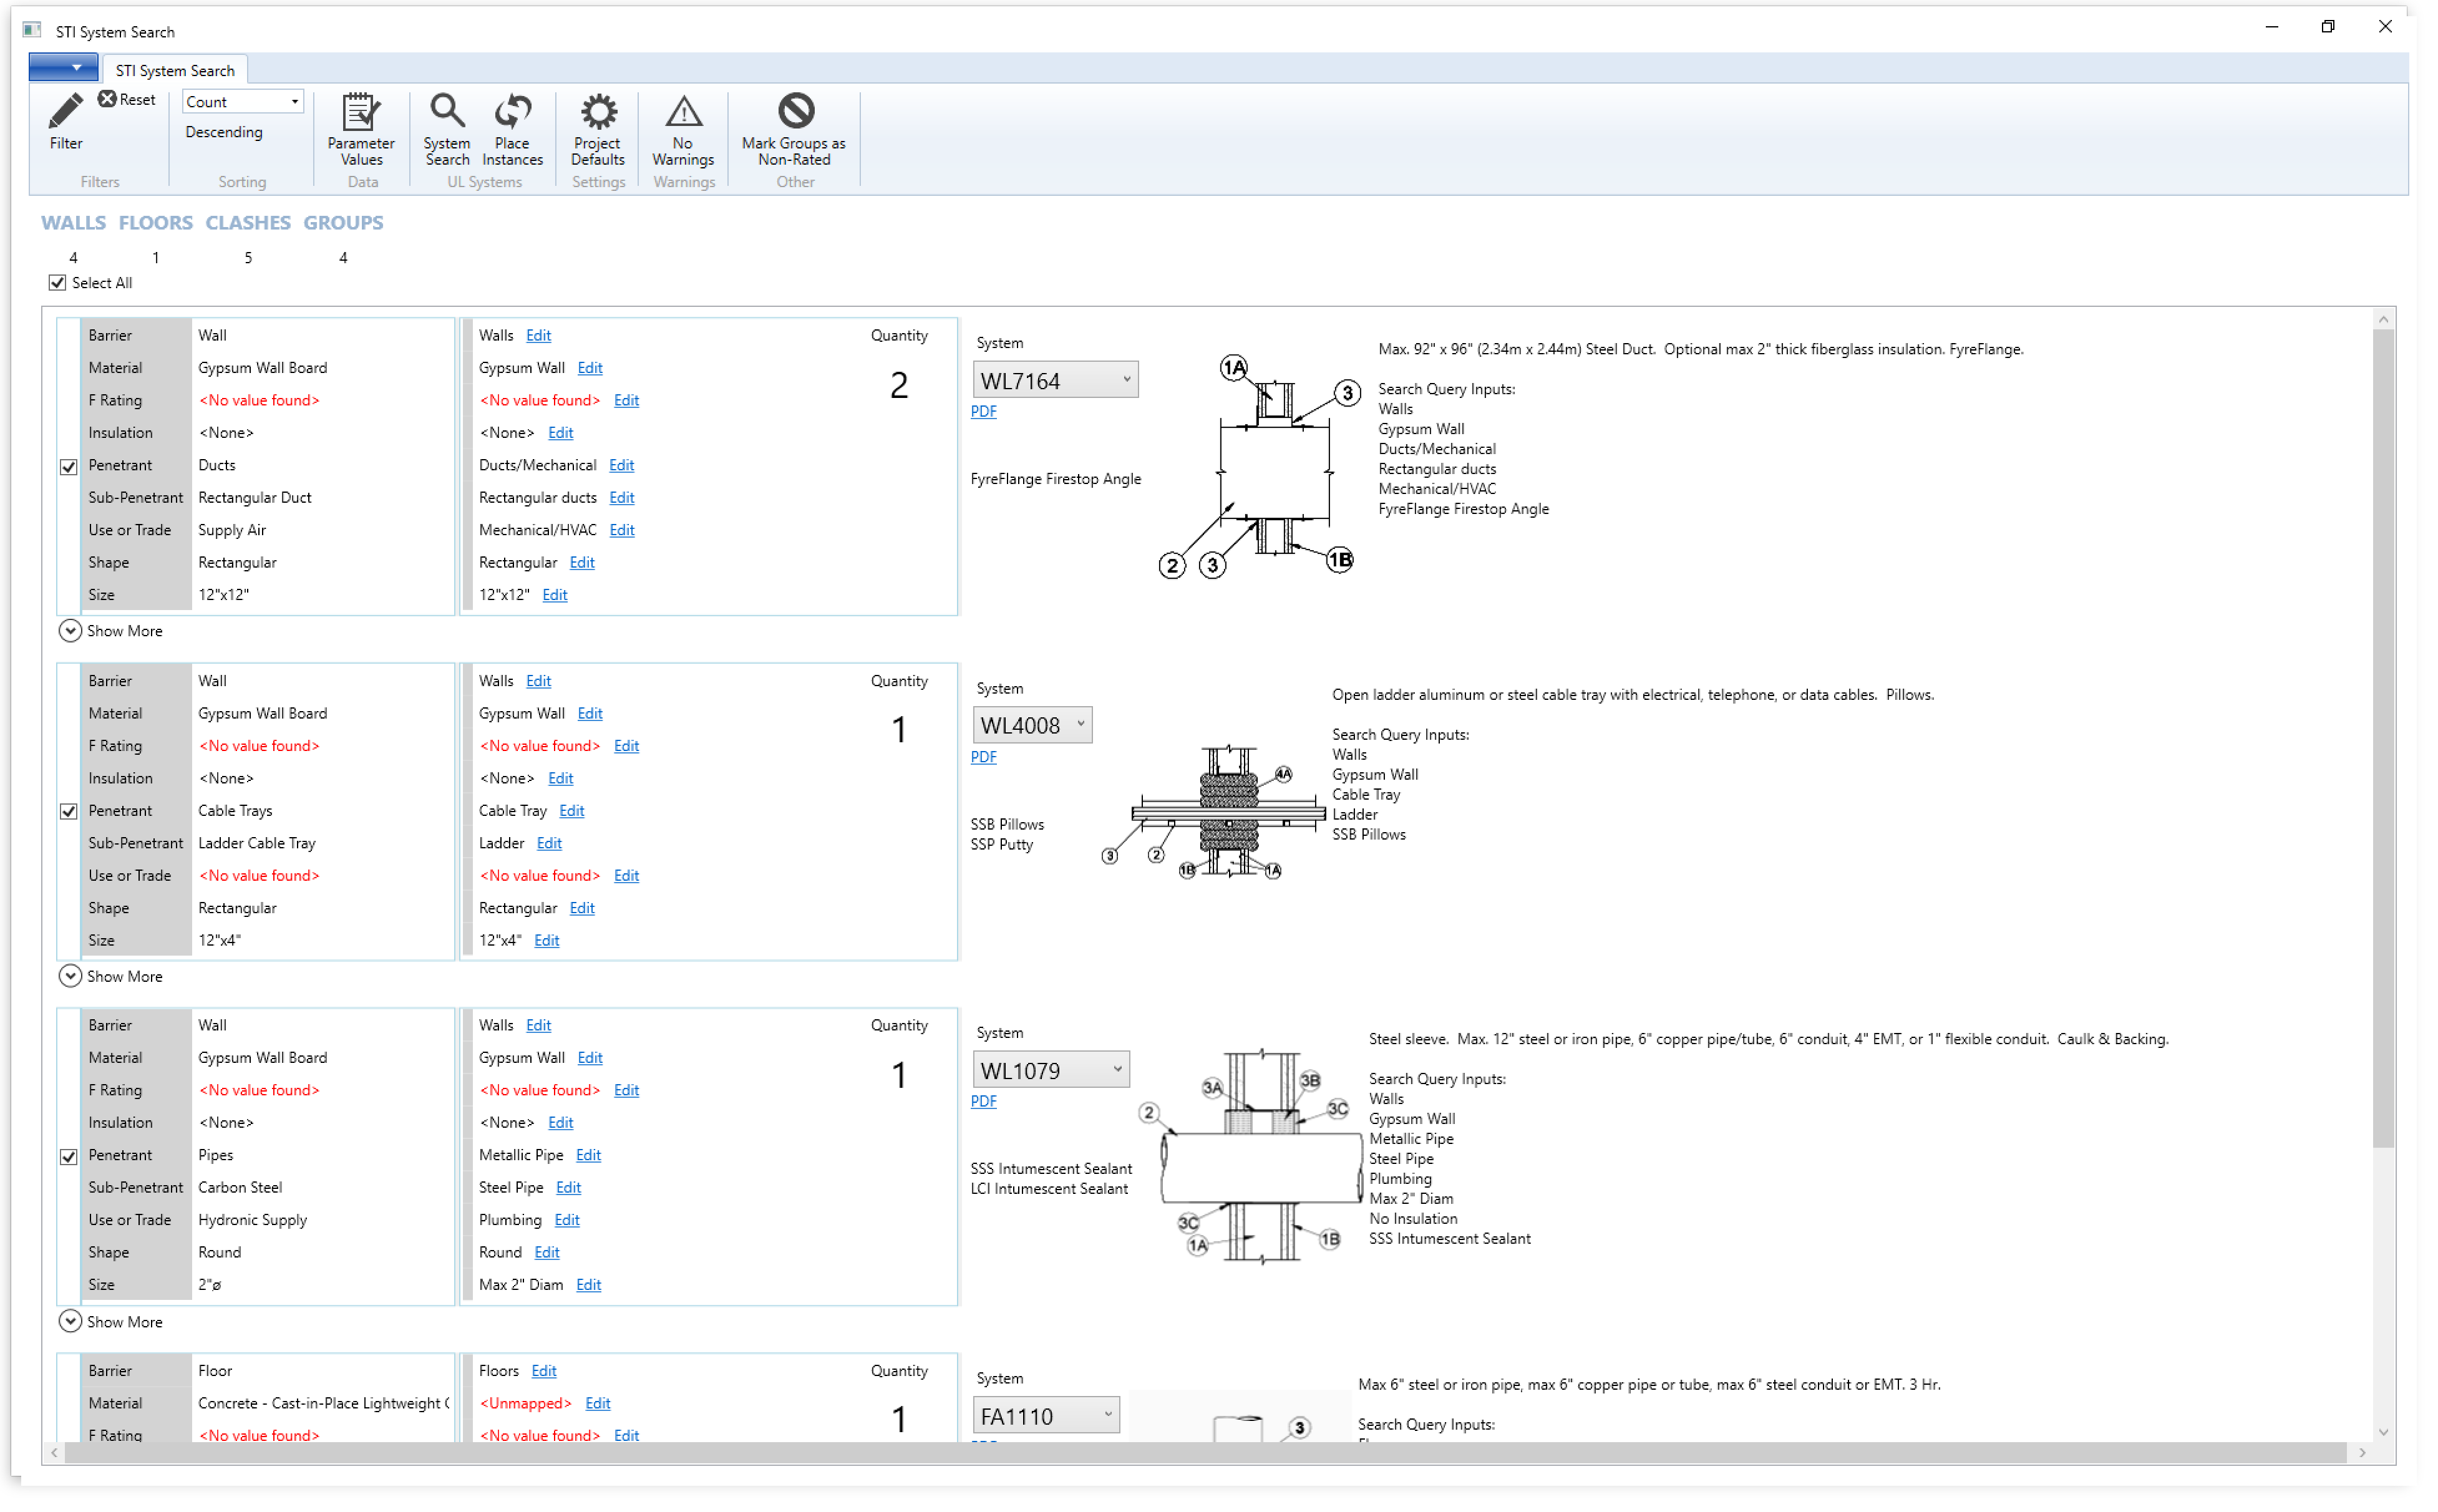2438x1512 pixels.
Task: Click Edit next to Ducts/Mechanical
Action: coord(621,466)
